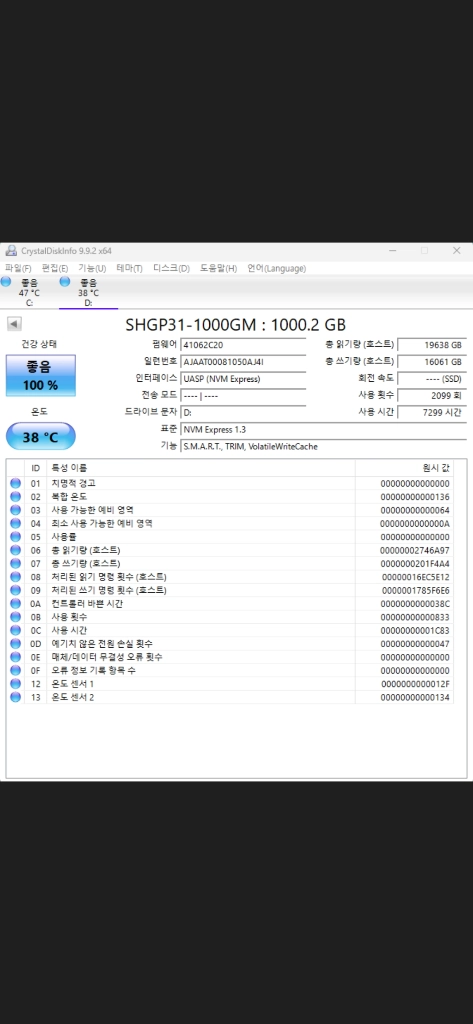Open the 도움말(H) menu
This screenshot has width=473, height=1024.
coord(218,268)
